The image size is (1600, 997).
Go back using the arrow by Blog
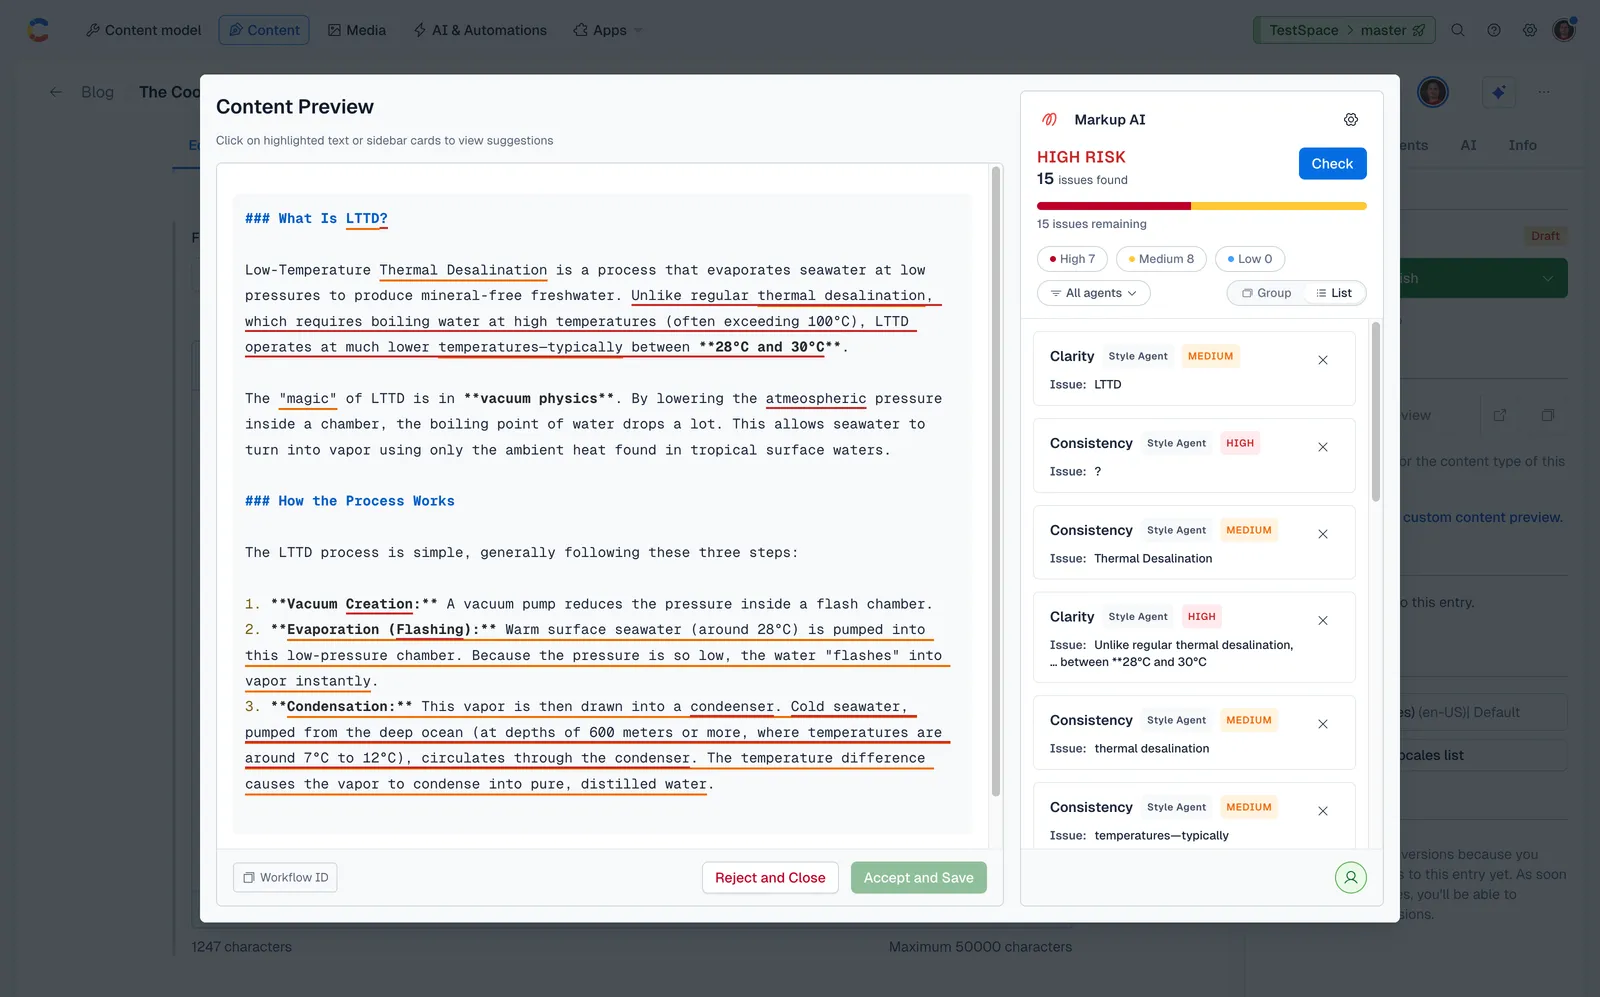click(56, 92)
